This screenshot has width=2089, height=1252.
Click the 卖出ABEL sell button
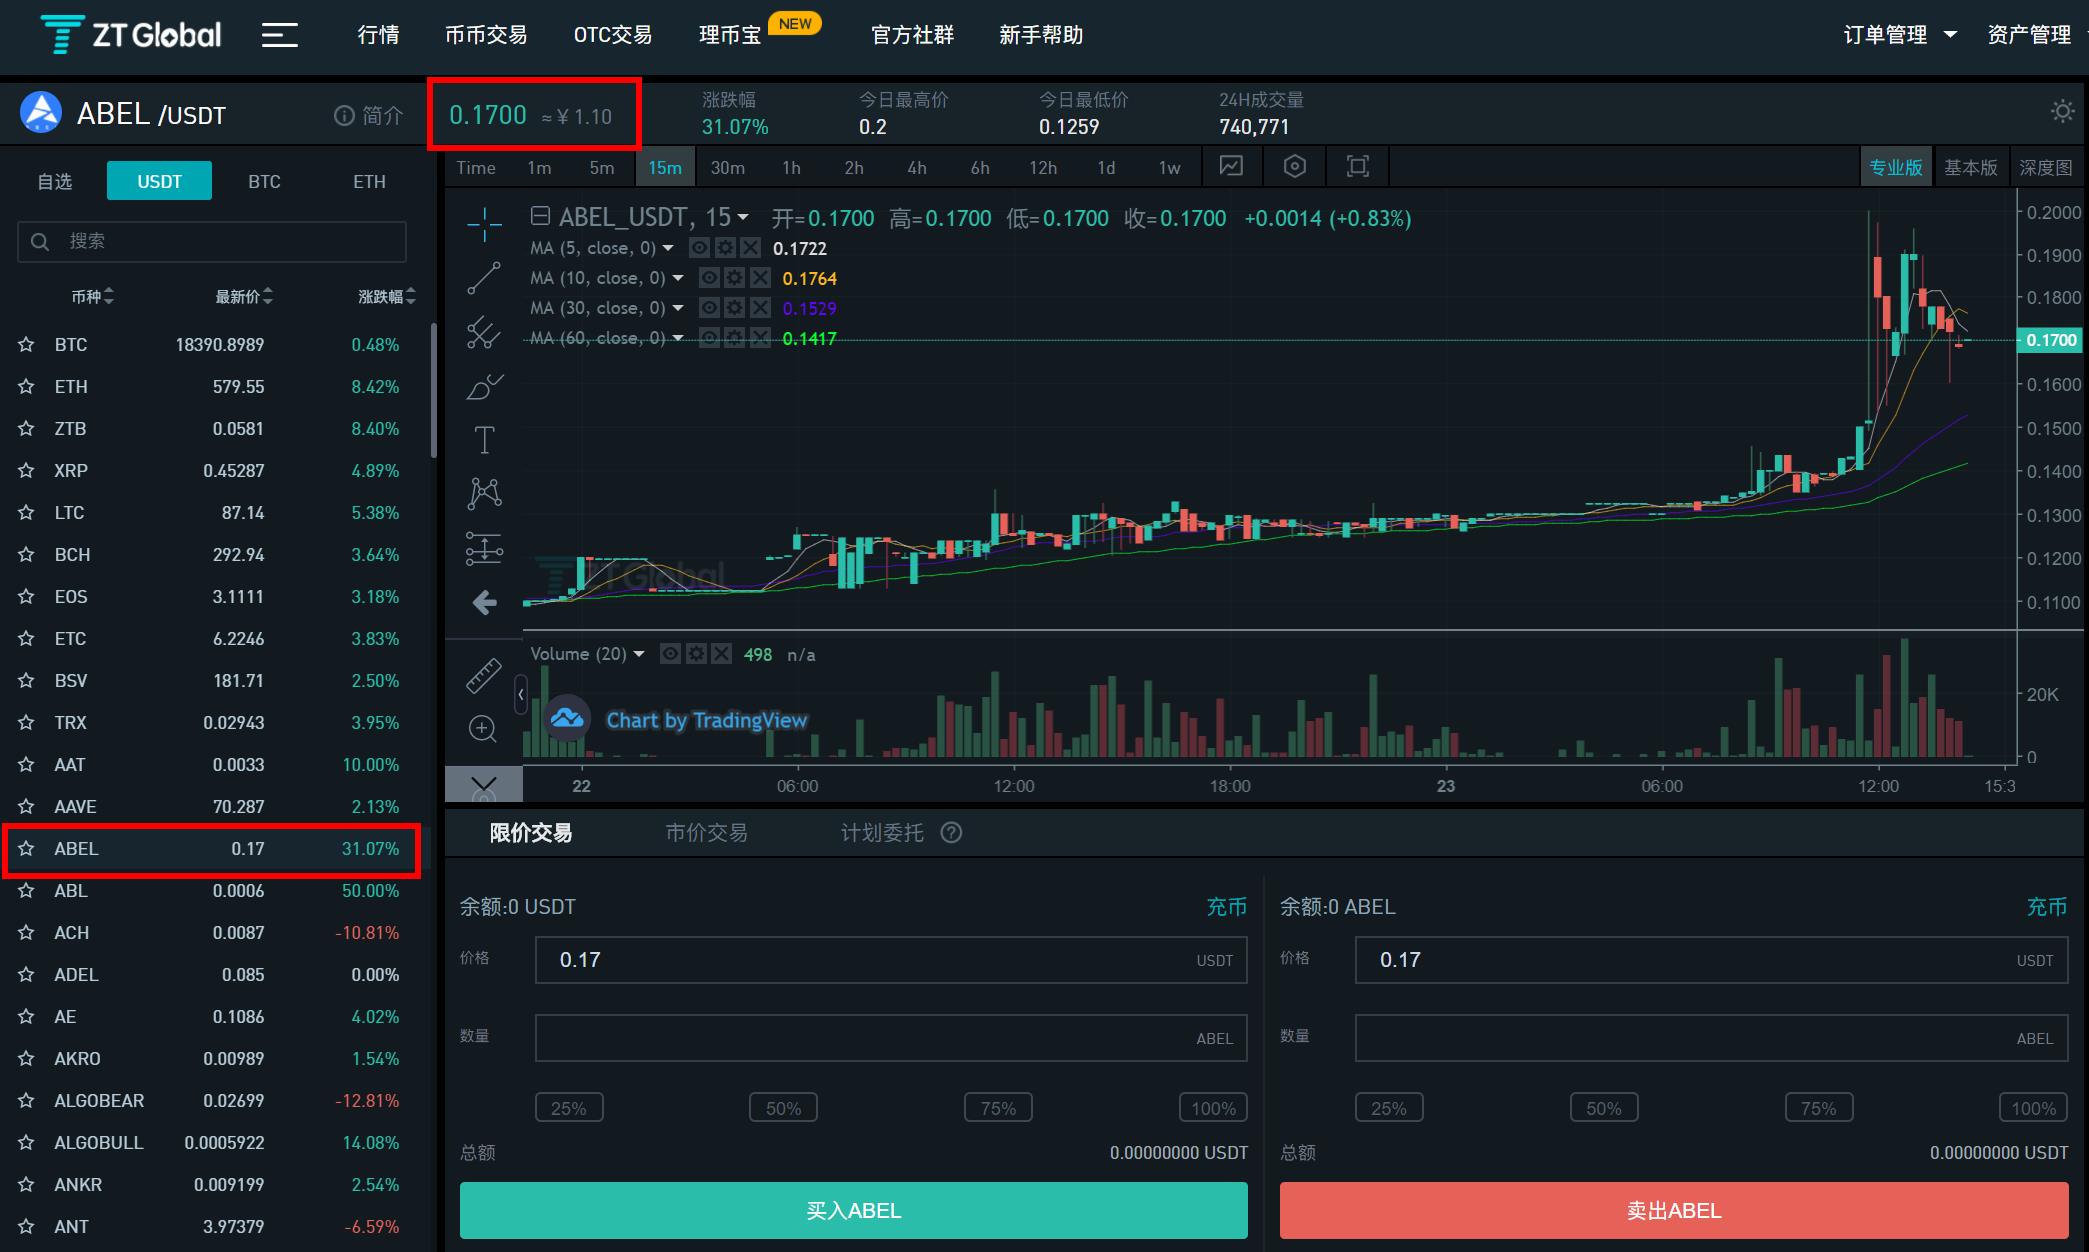coord(1673,1210)
